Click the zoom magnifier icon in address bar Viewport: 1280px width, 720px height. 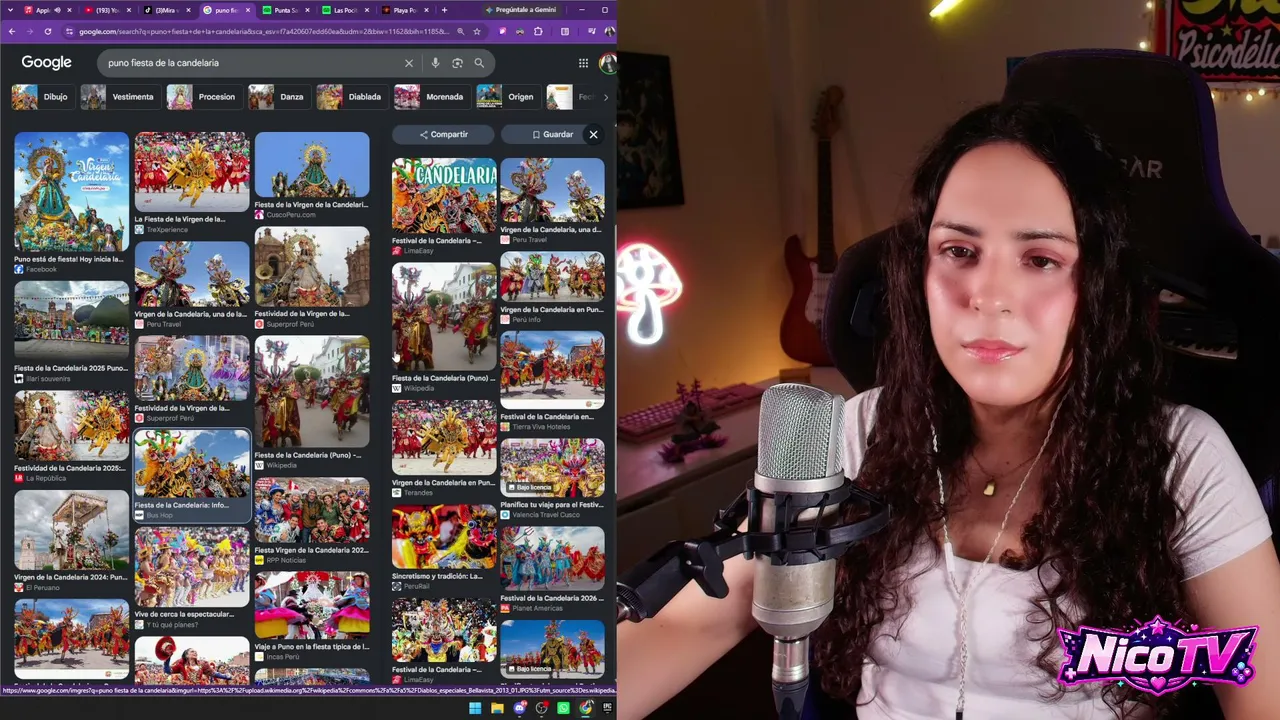click(460, 31)
